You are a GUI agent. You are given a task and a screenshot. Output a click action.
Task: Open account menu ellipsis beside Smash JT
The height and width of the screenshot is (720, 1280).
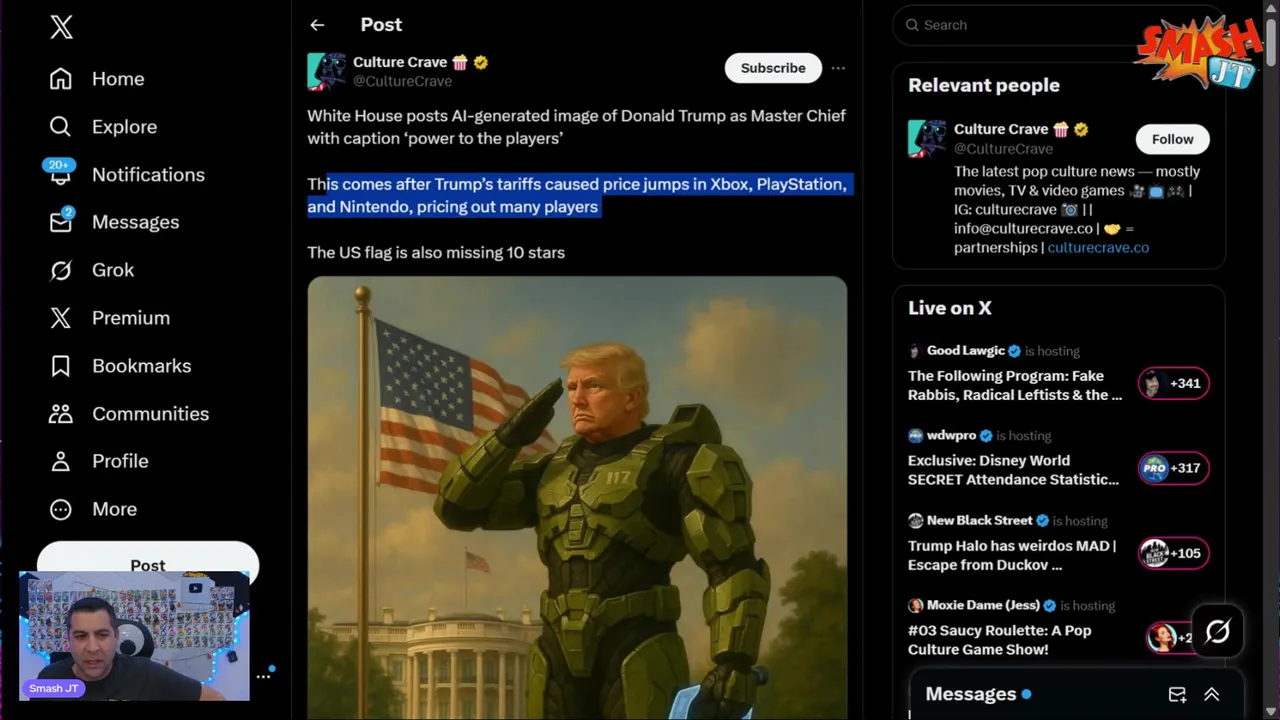pyautogui.click(x=264, y=676)
